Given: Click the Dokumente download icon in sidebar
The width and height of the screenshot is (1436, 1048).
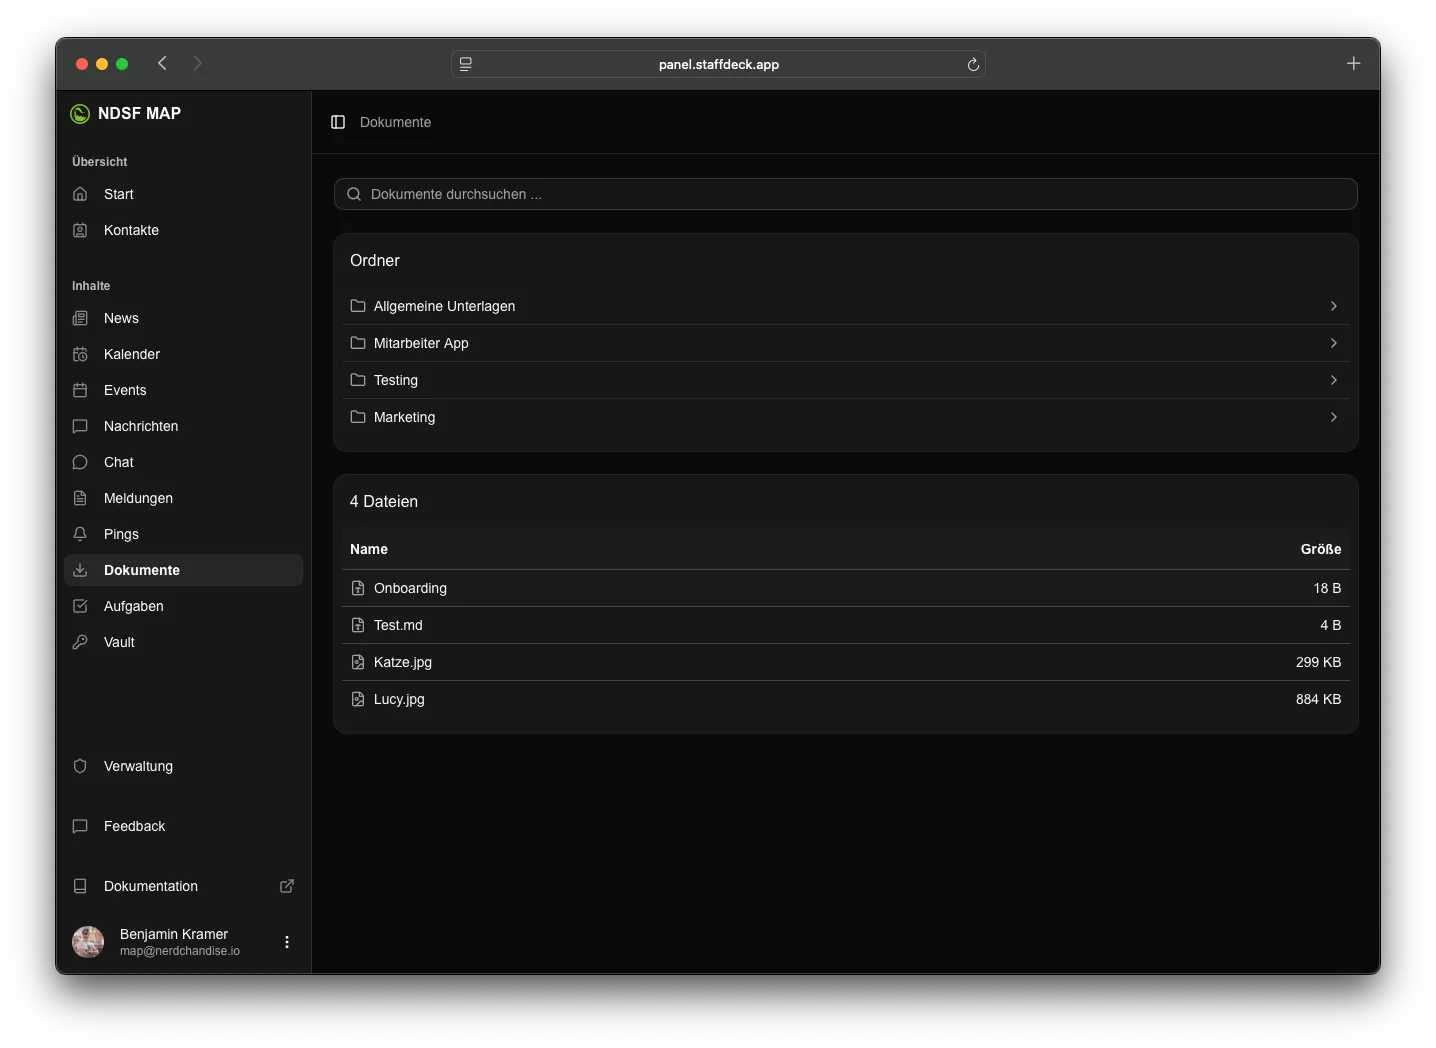Looking at the screenshot, I should click(80, 570).
